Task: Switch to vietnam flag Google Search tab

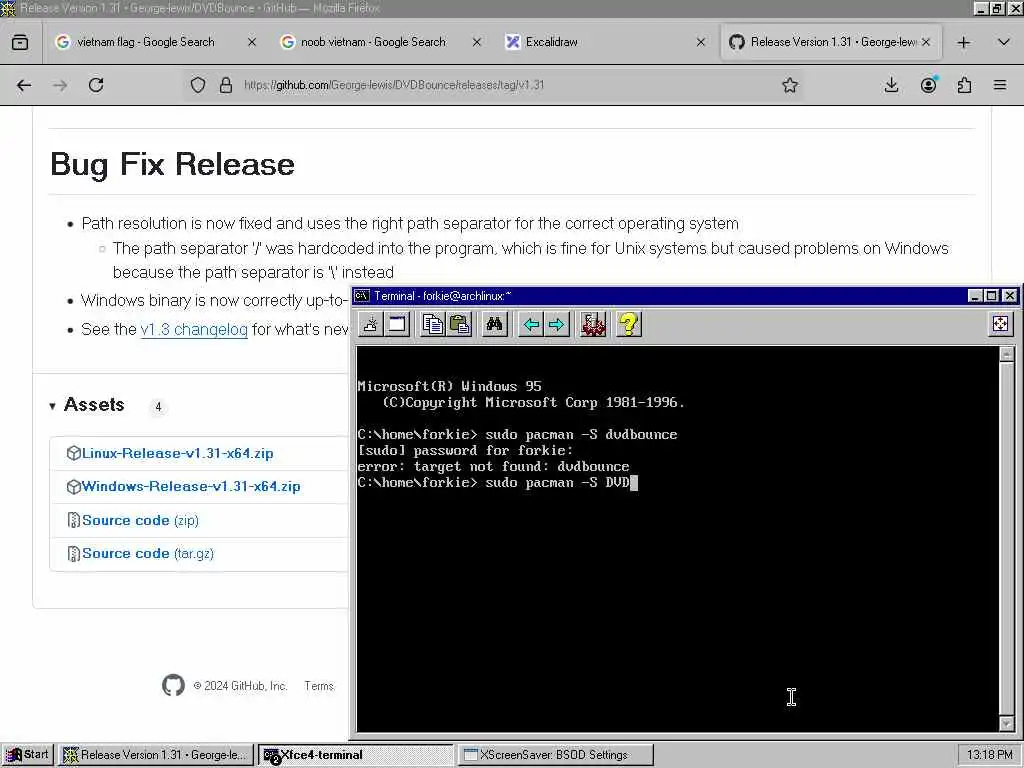Action: [x=145, y=42]
